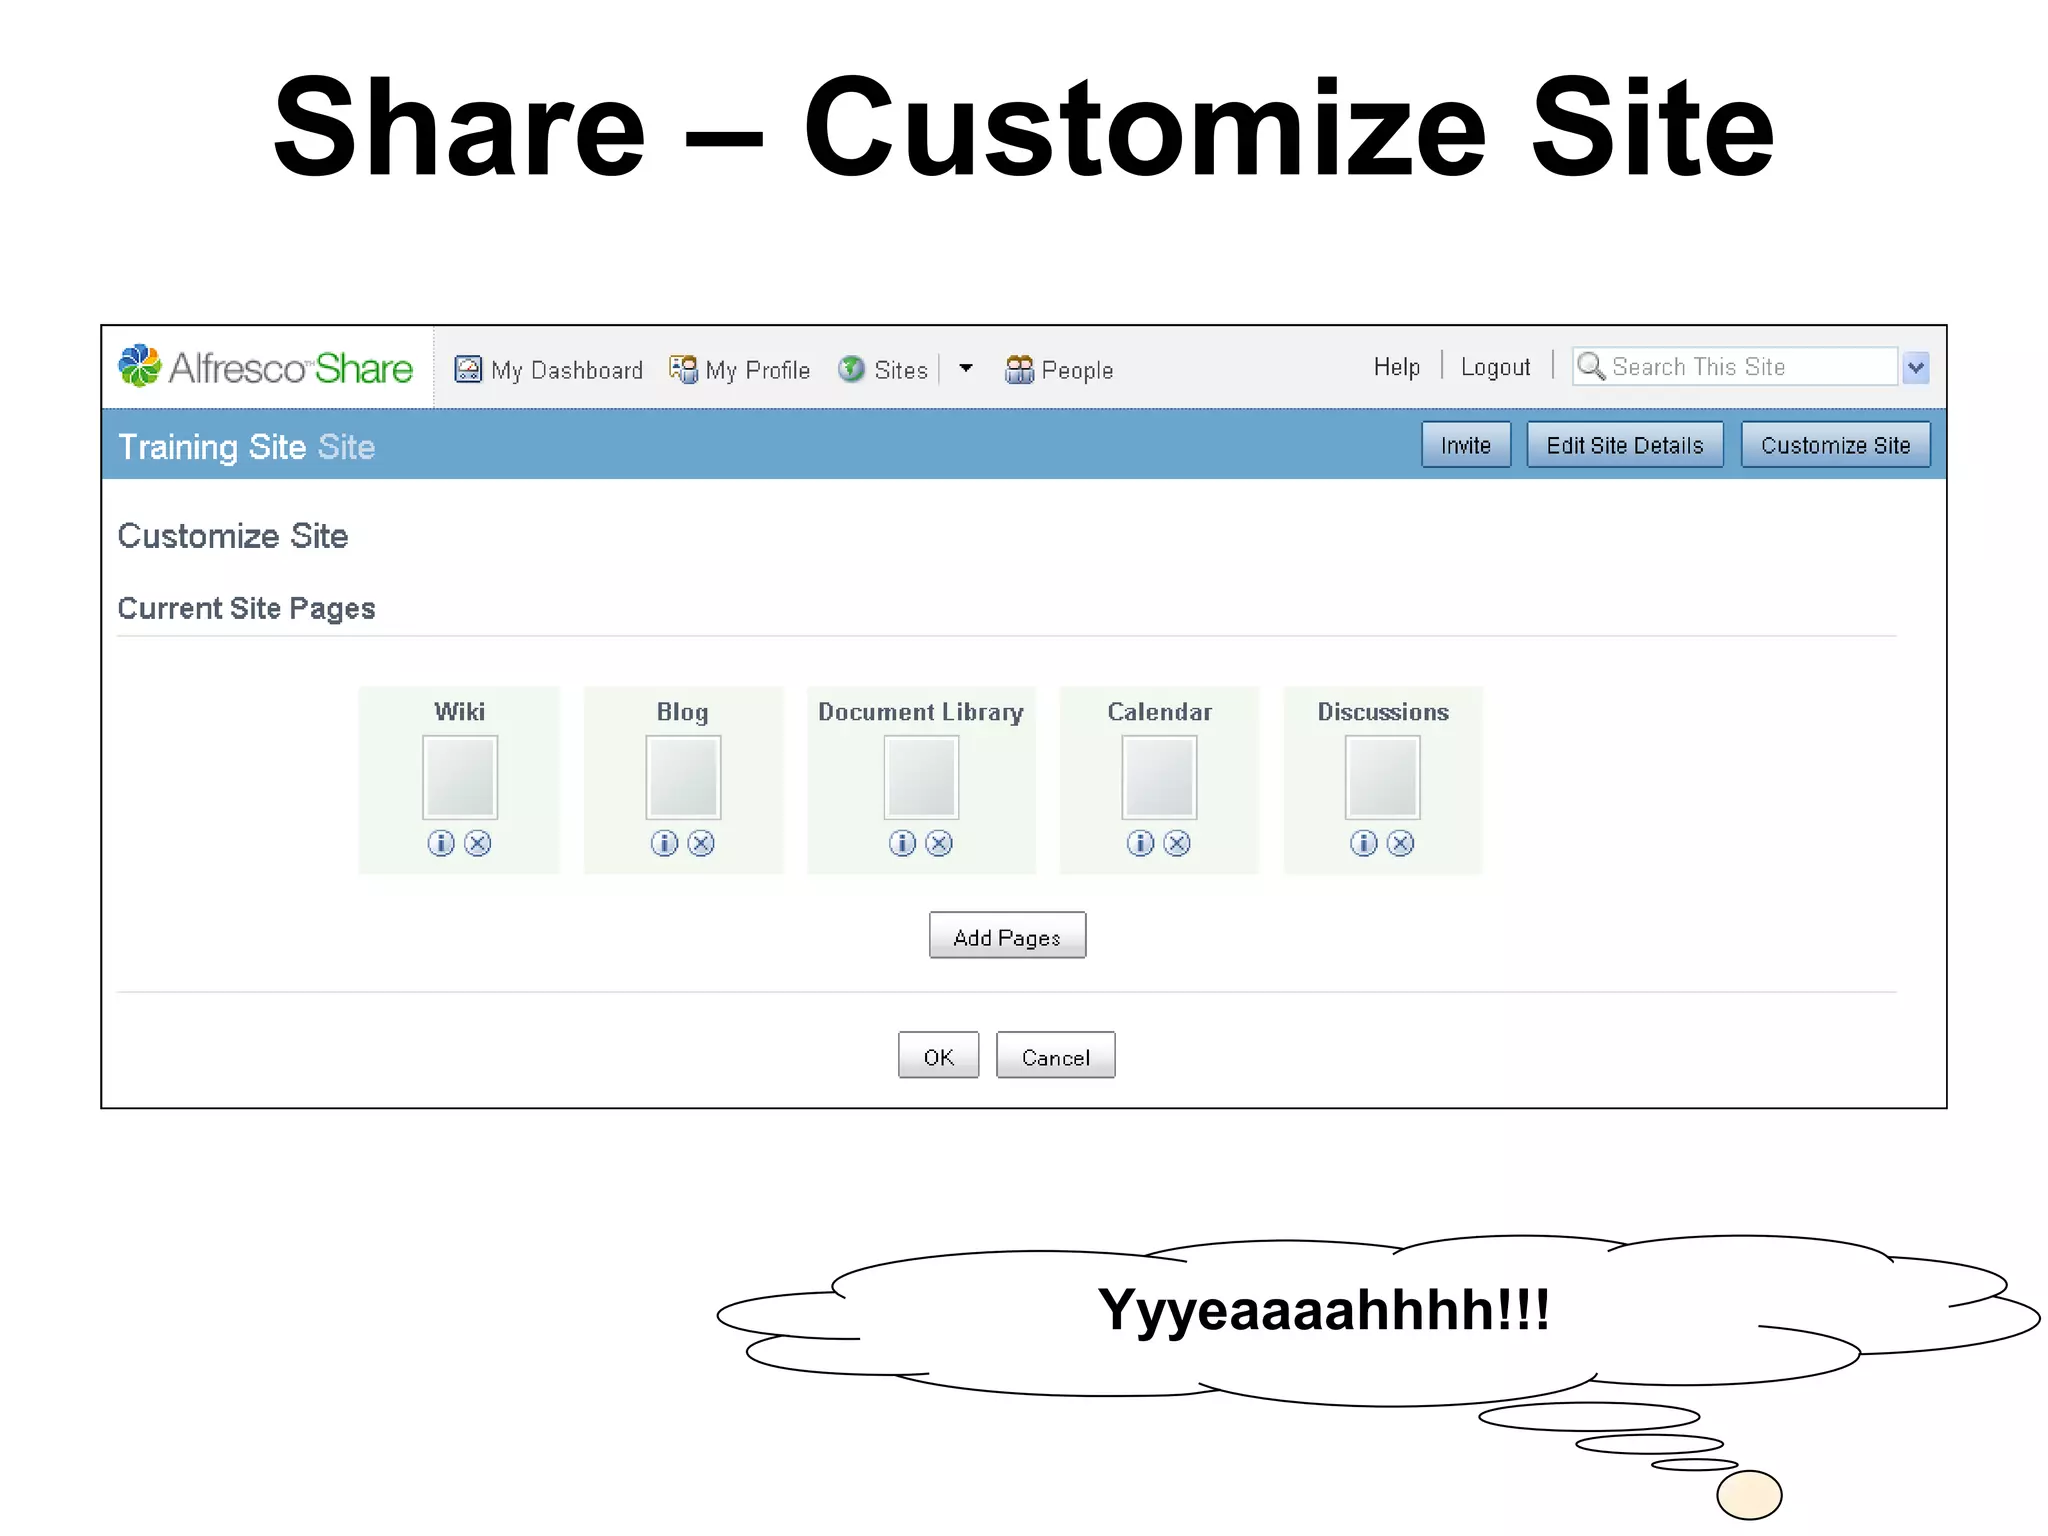Go to My Profile

point(740,370)
